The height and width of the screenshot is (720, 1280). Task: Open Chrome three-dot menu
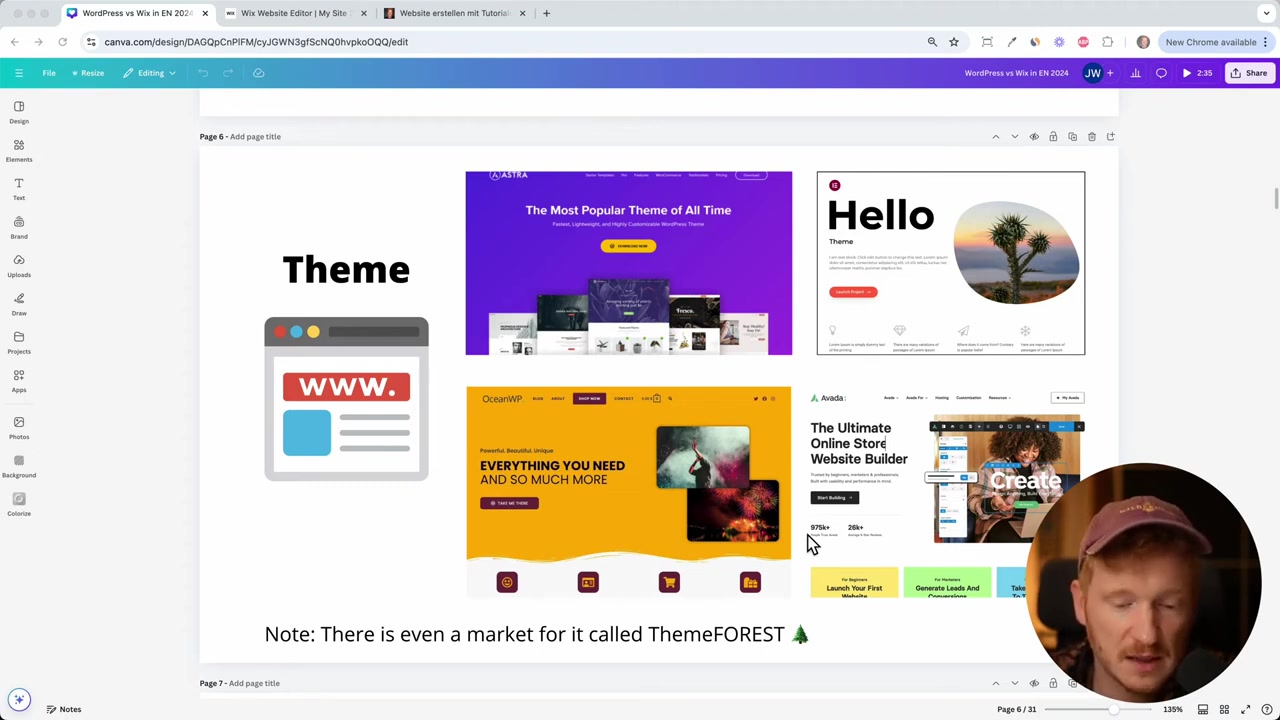(x=1266, y=42)
